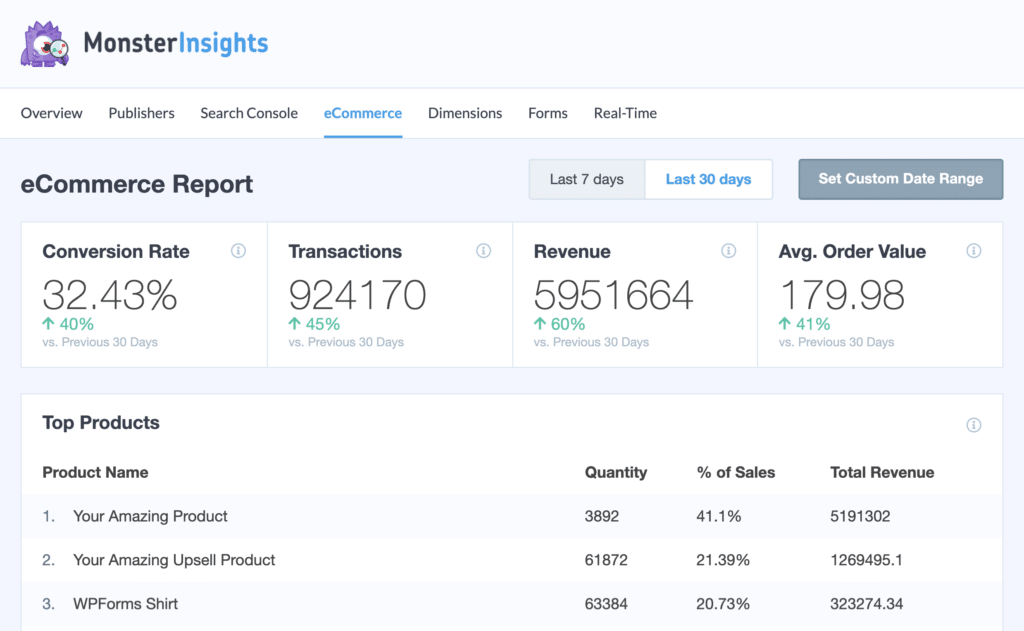Click the 924170 transactions value
This screenshot has width=1024, height=631.
click(357, 295)
